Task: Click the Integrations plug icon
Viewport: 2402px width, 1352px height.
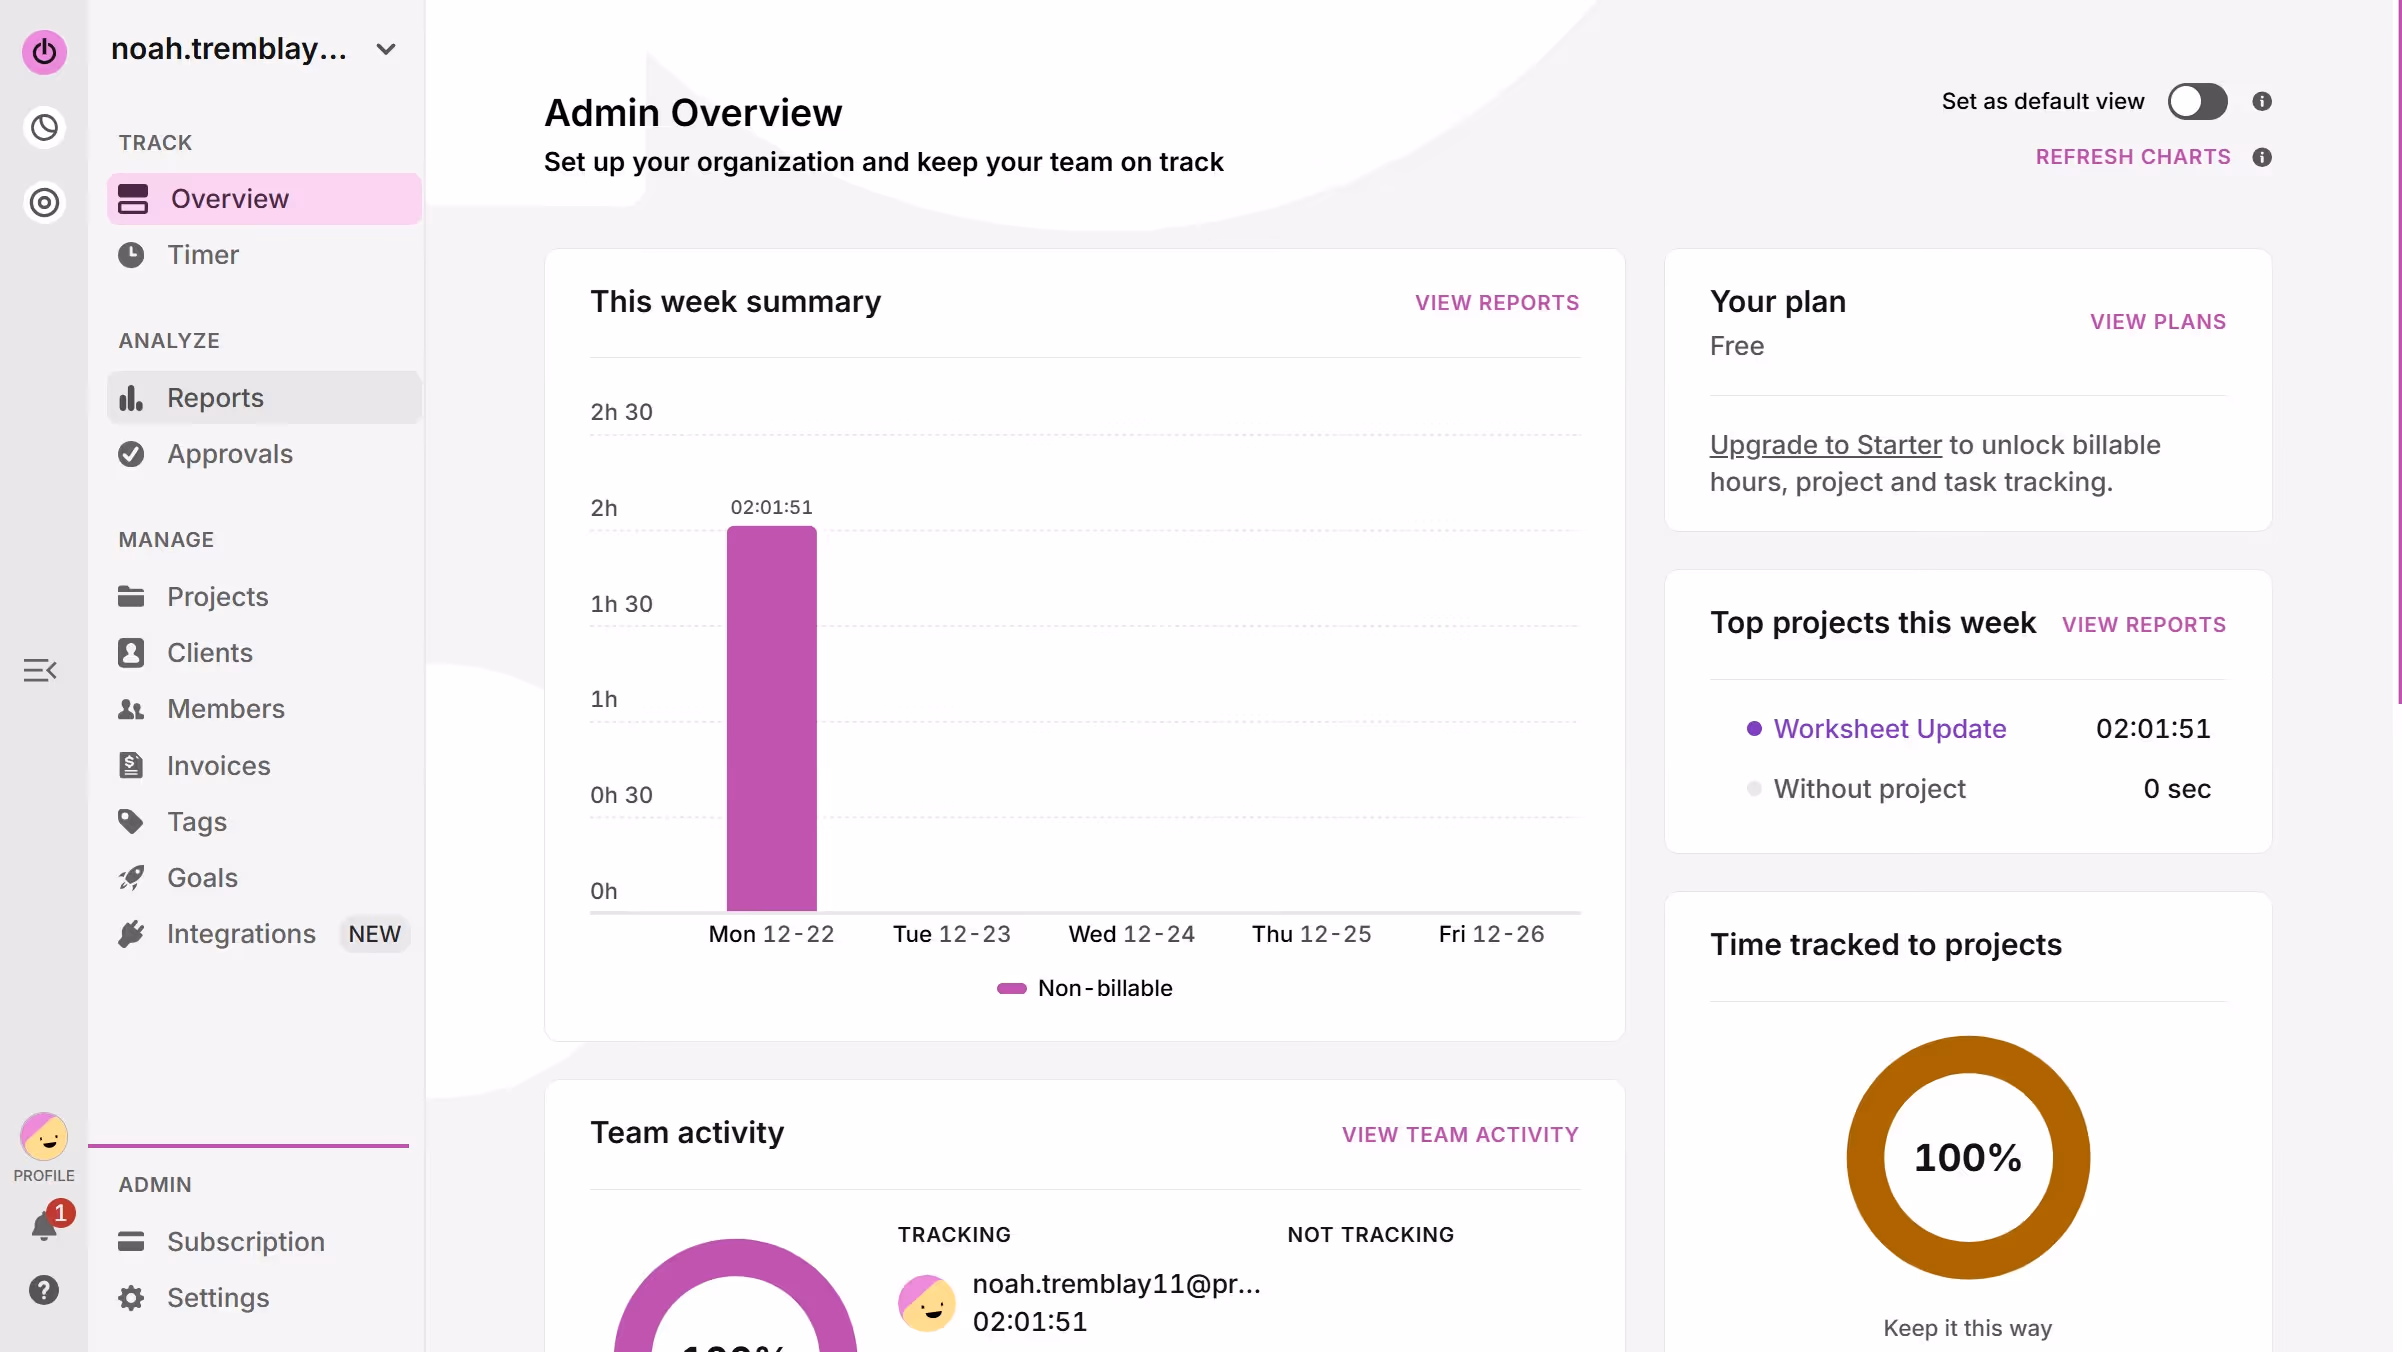Action: (x=131, y=934)
